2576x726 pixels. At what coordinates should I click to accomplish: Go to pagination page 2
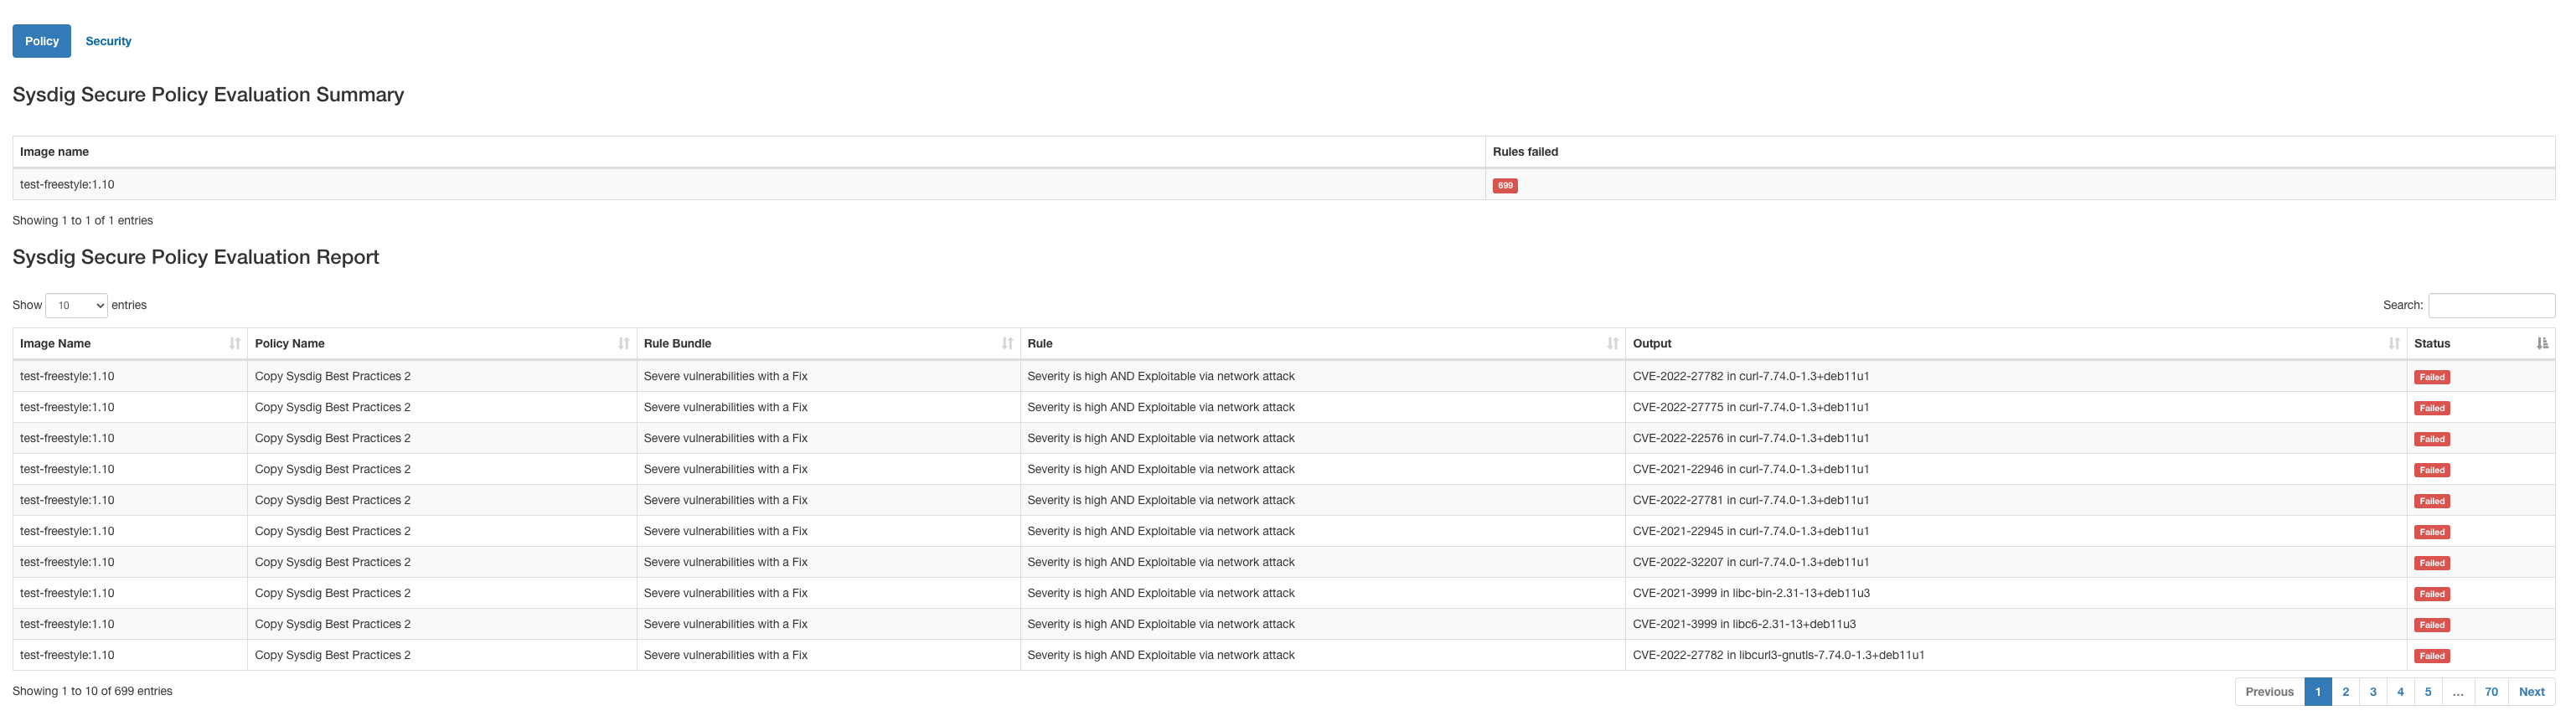tap(2345, 691)
